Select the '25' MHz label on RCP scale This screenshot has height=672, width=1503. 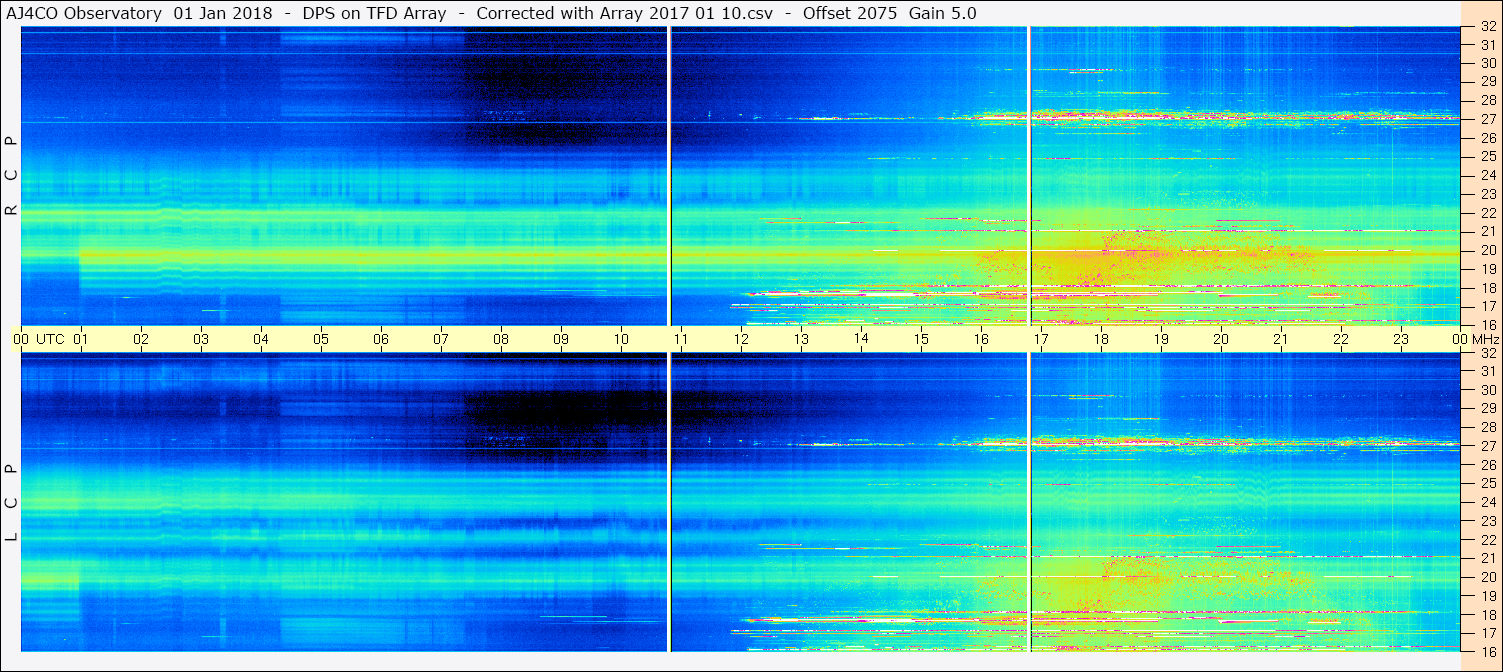[1487, 157]
